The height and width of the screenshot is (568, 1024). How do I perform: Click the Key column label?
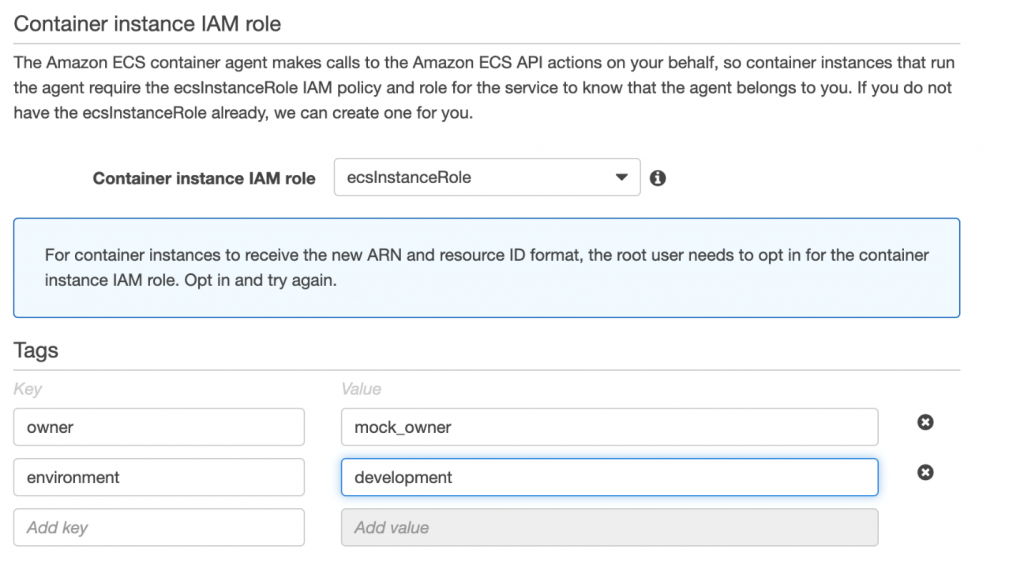click(27, 389)
